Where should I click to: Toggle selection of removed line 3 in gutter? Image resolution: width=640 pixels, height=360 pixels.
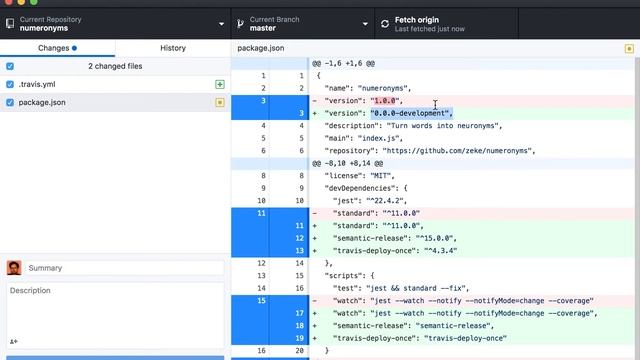(270, 101)
